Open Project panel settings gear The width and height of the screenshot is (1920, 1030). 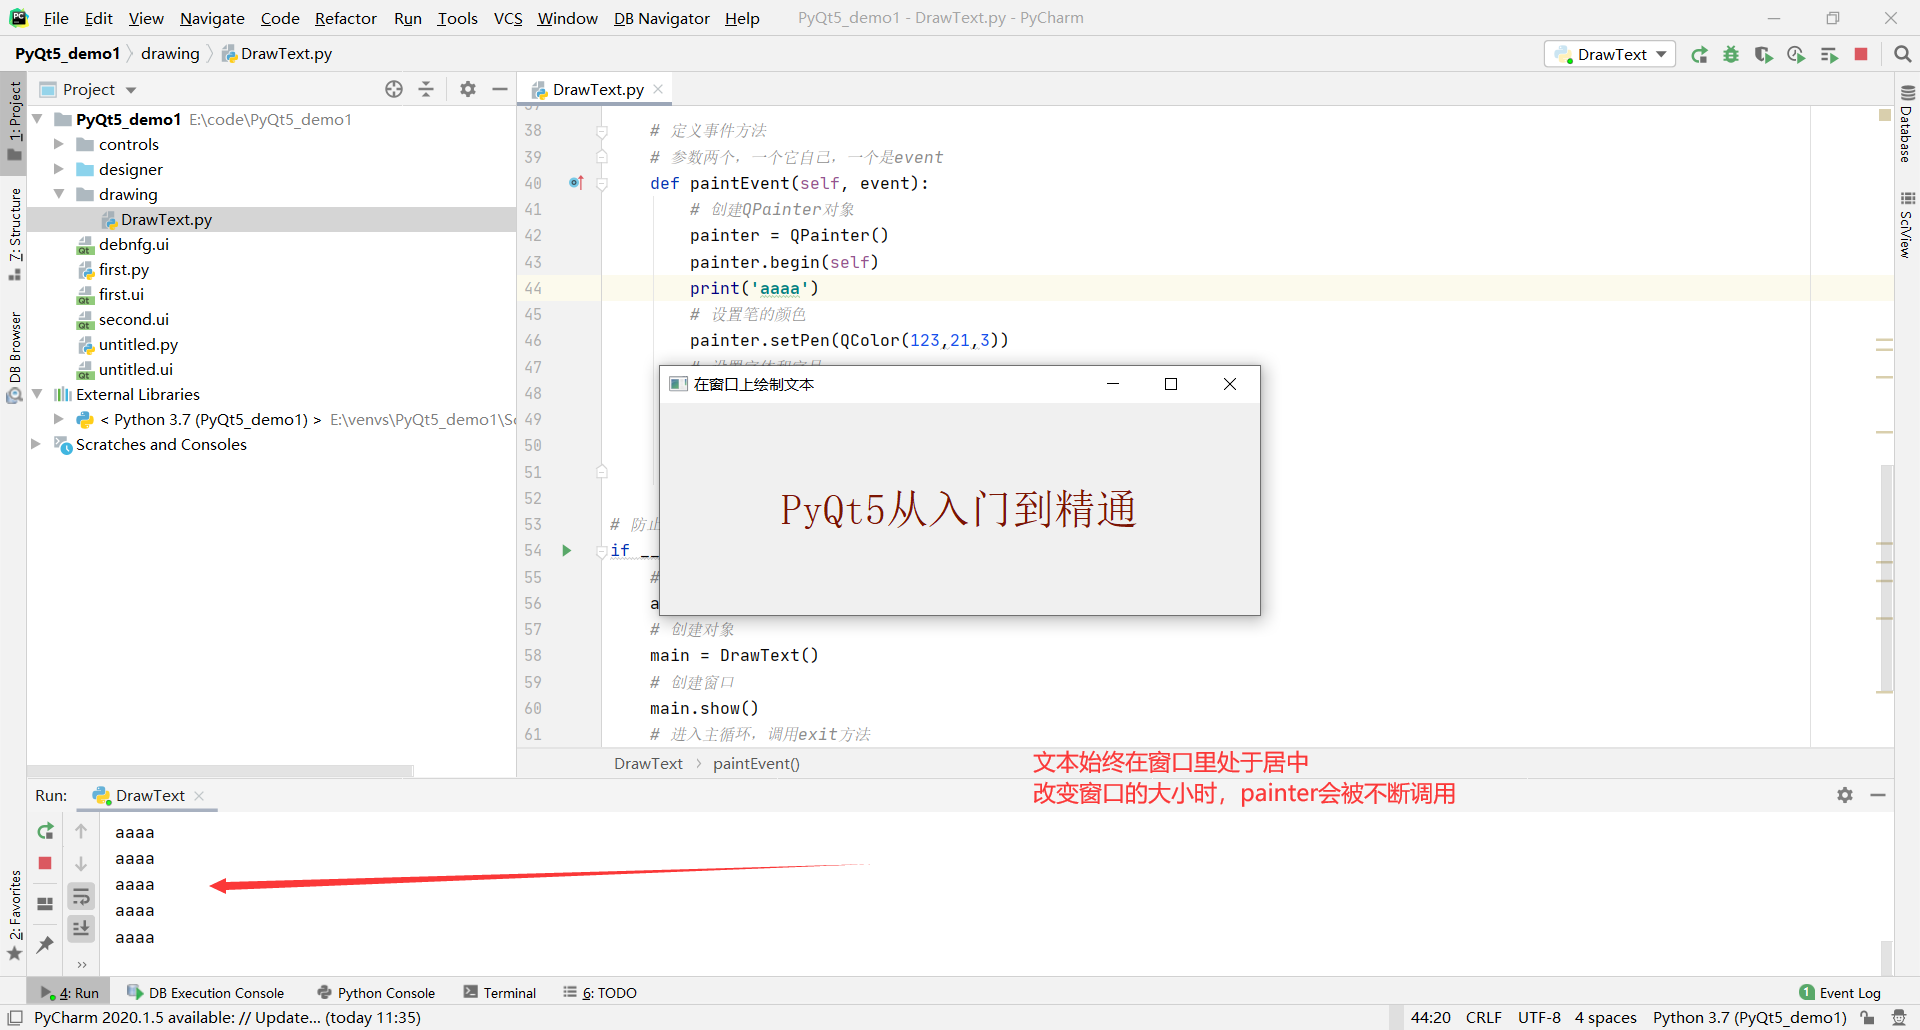468,89
